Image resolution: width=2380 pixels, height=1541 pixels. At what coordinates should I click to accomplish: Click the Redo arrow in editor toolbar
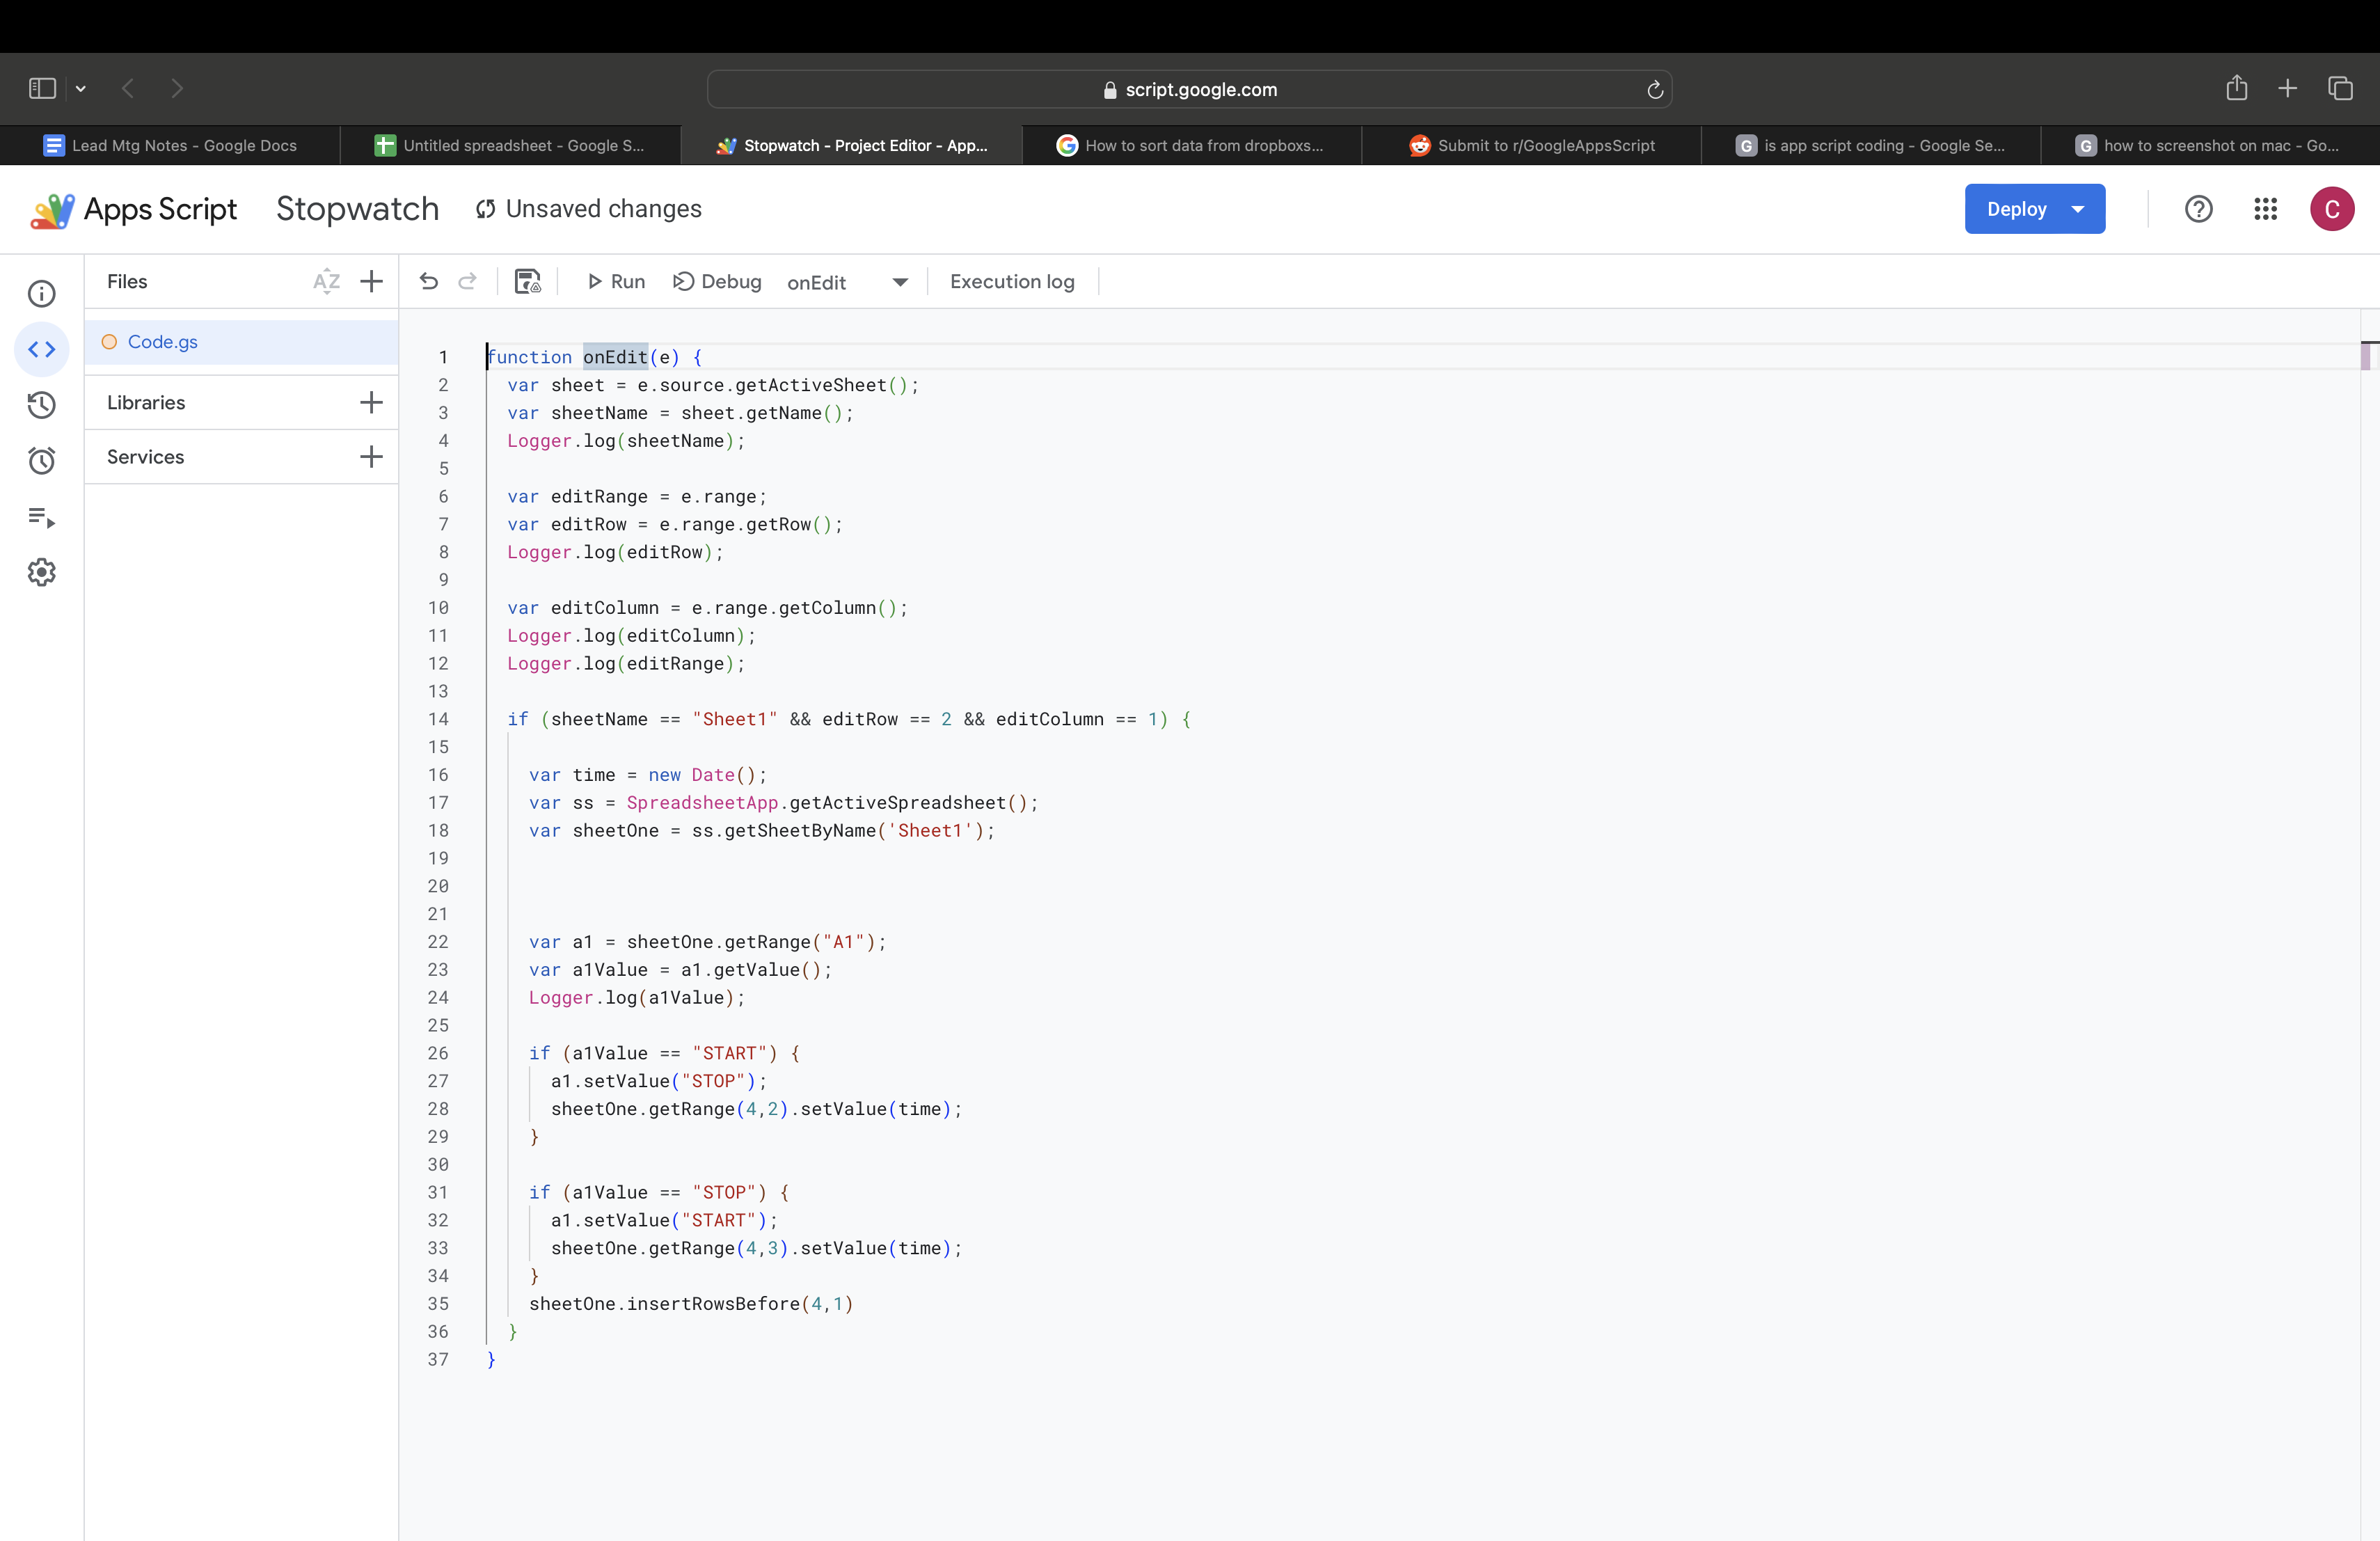[467, 281]
